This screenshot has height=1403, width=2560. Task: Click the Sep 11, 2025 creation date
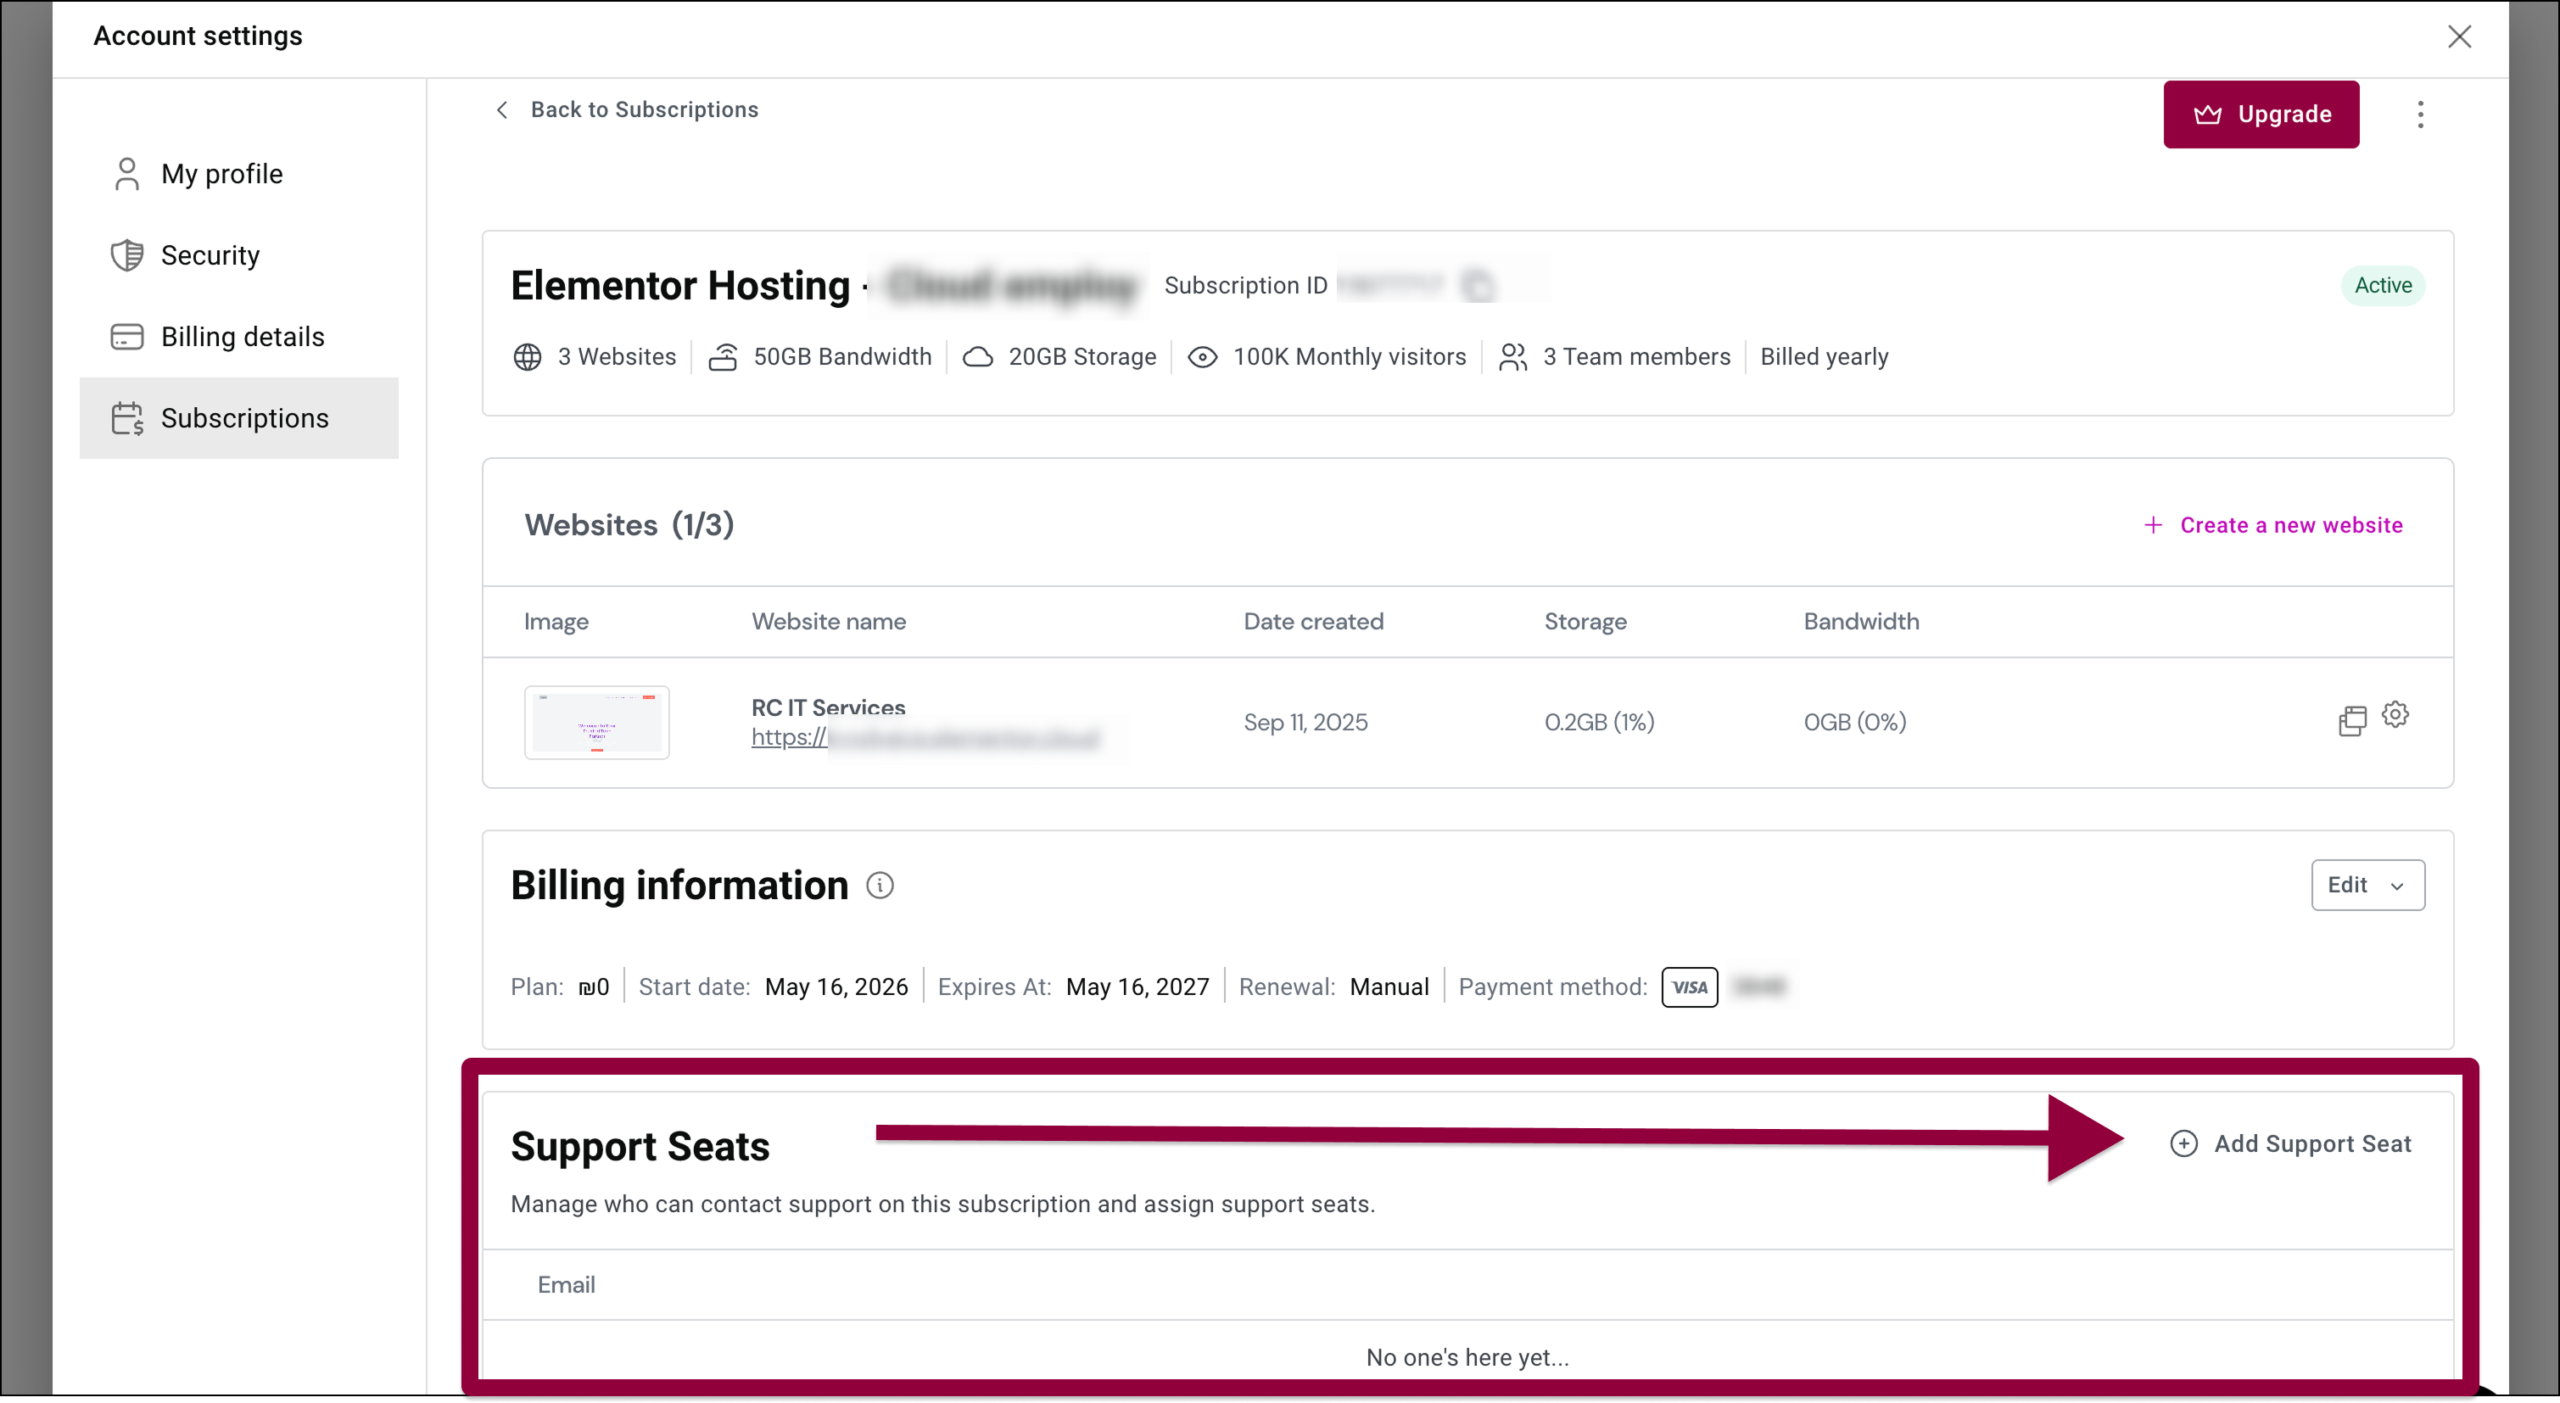coord(1305,722)
